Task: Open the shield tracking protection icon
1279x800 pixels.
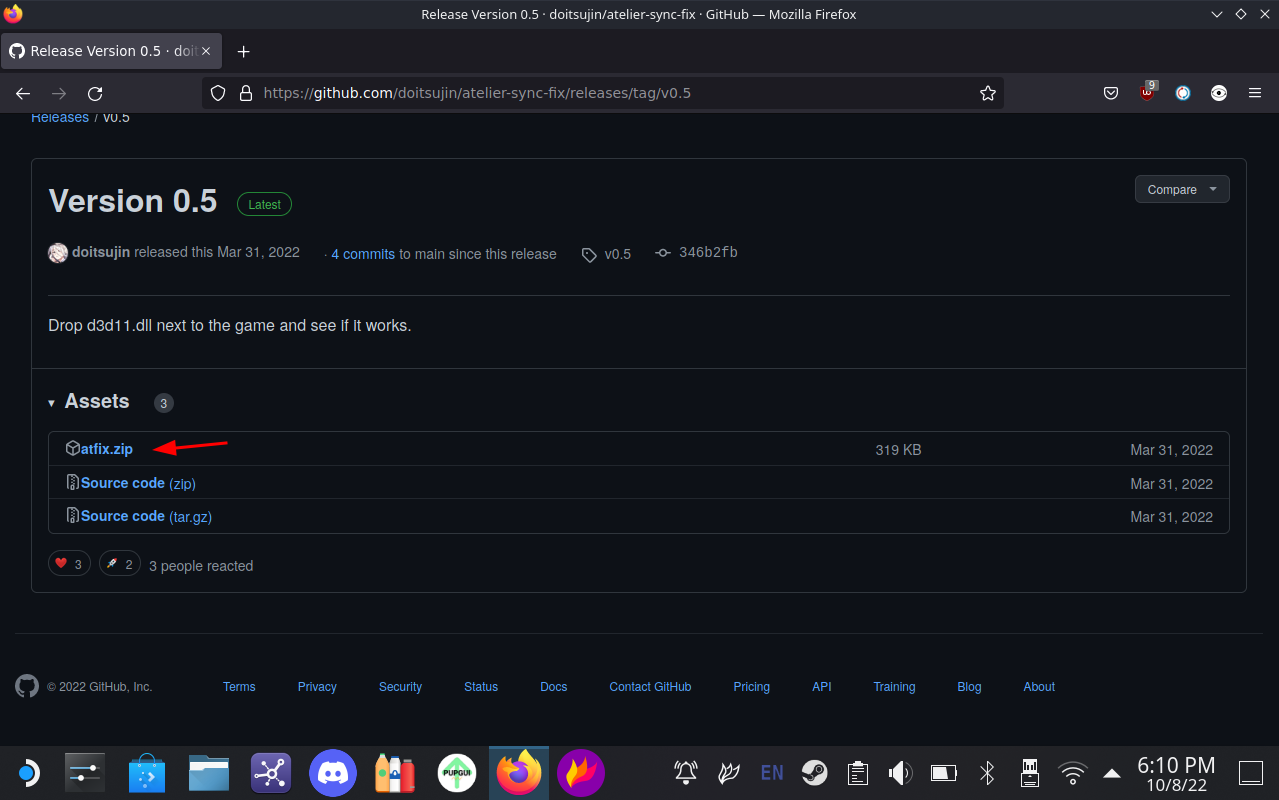Action: 218,93
